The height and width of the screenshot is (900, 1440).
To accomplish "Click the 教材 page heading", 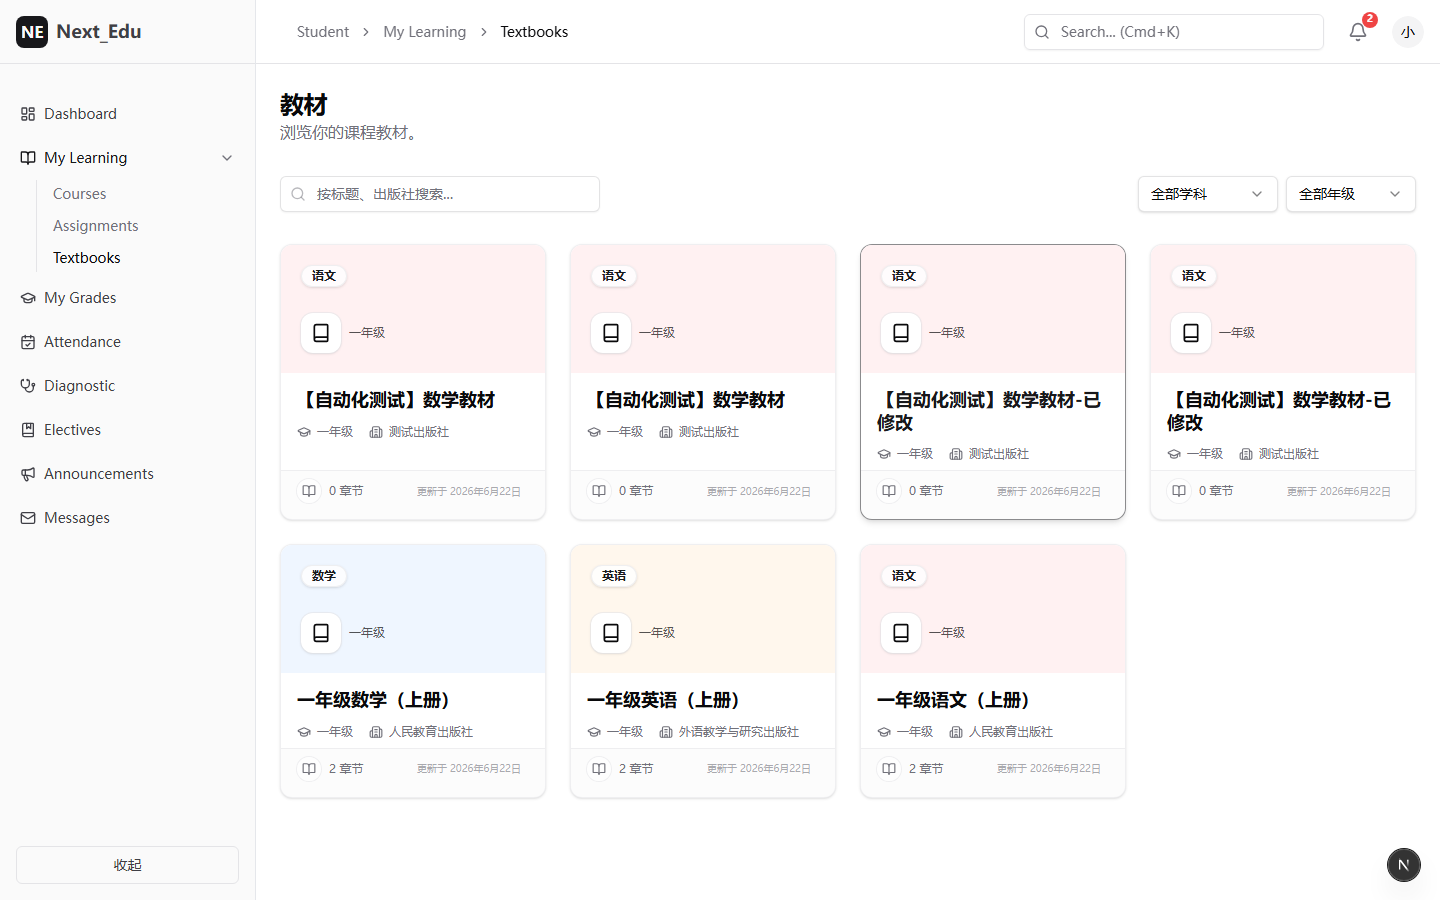I will (x=304, y=105).
